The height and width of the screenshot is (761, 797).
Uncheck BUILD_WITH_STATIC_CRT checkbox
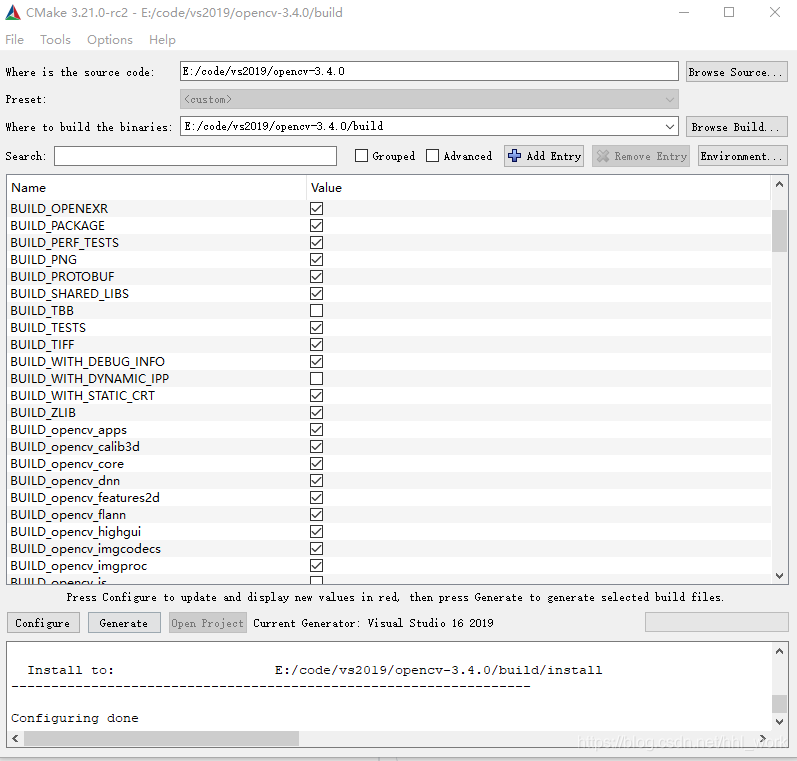coord(316,395)
